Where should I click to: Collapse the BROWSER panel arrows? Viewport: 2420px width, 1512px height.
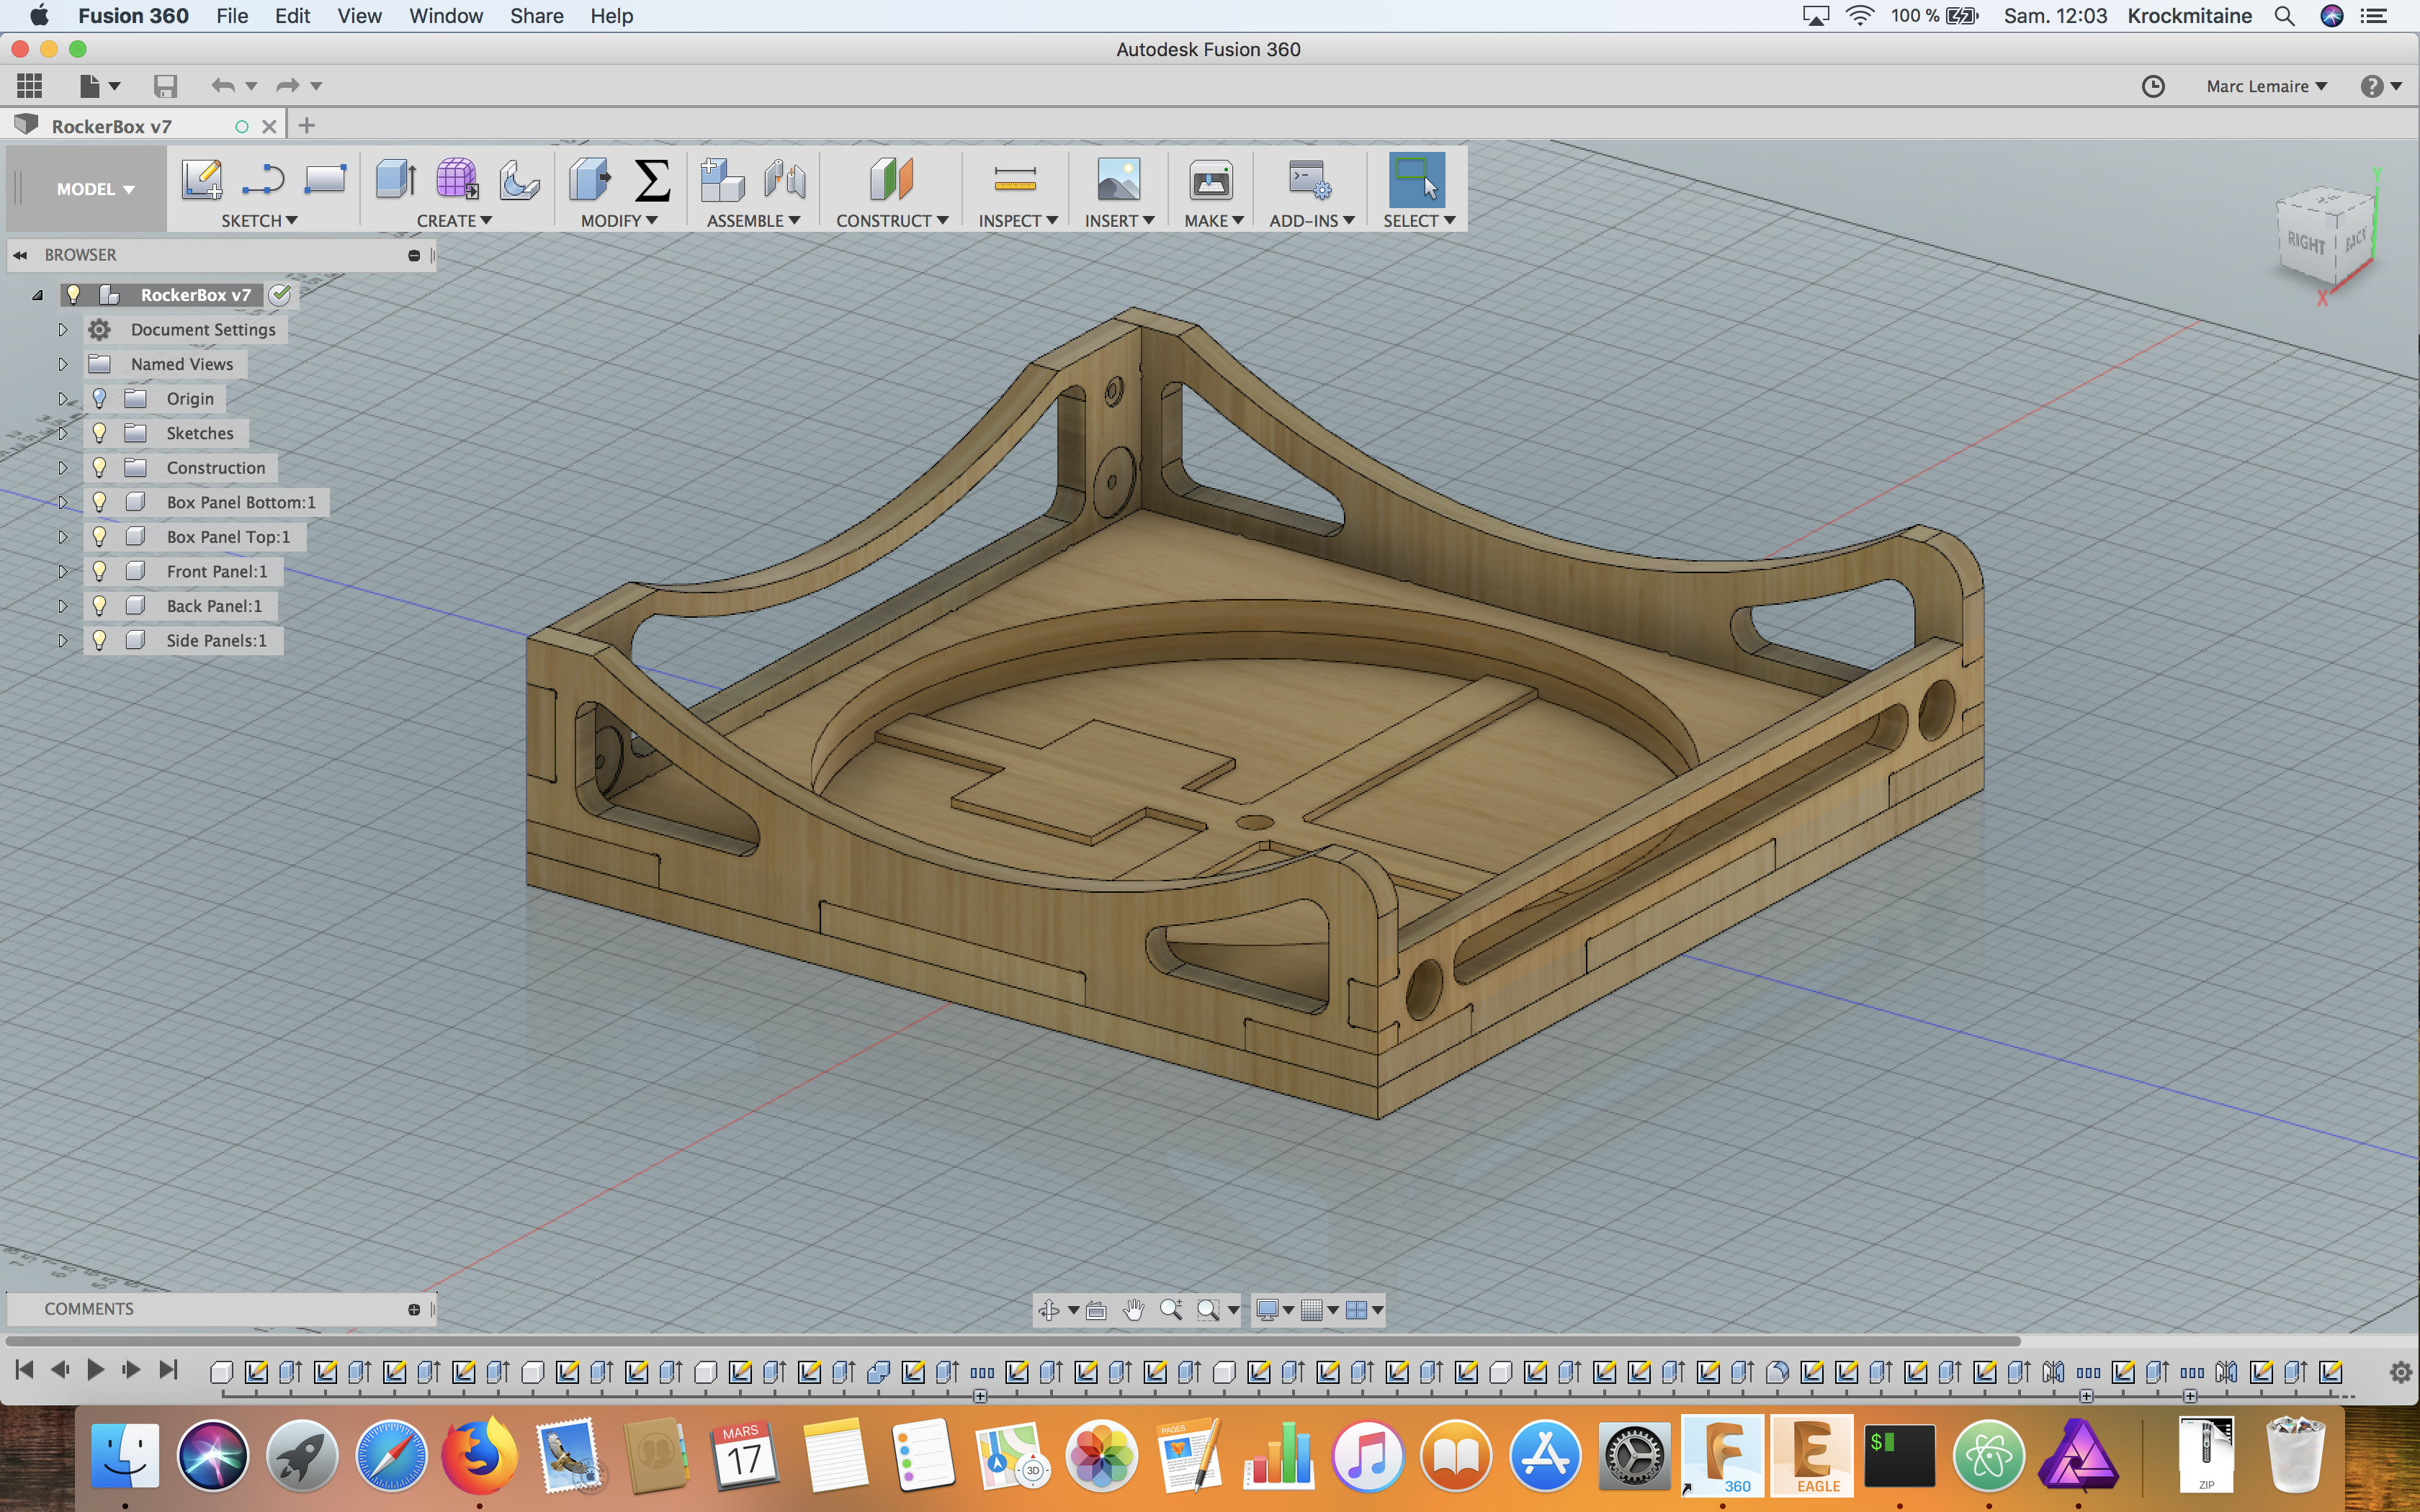point(20,255)
